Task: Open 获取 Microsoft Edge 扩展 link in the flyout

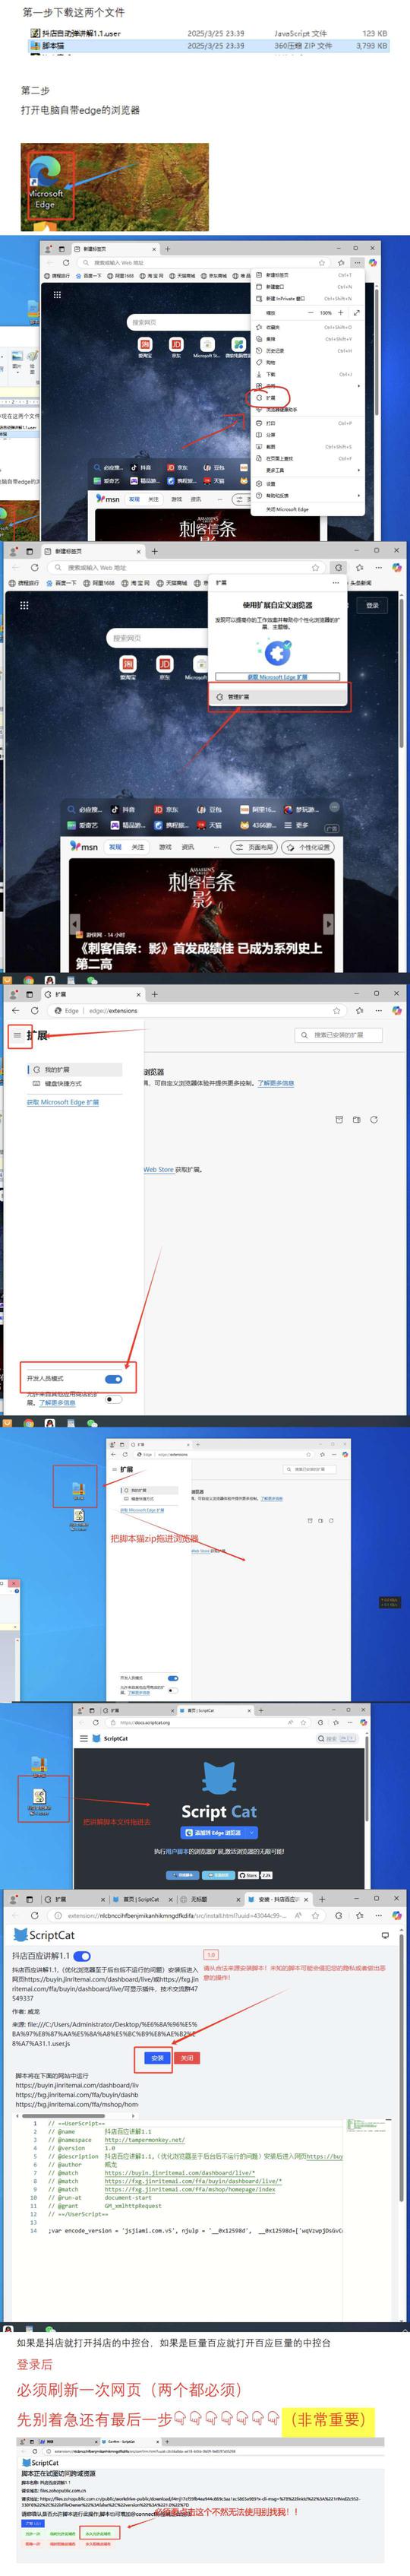Action: pyautogui.click(x=278, y=677)
